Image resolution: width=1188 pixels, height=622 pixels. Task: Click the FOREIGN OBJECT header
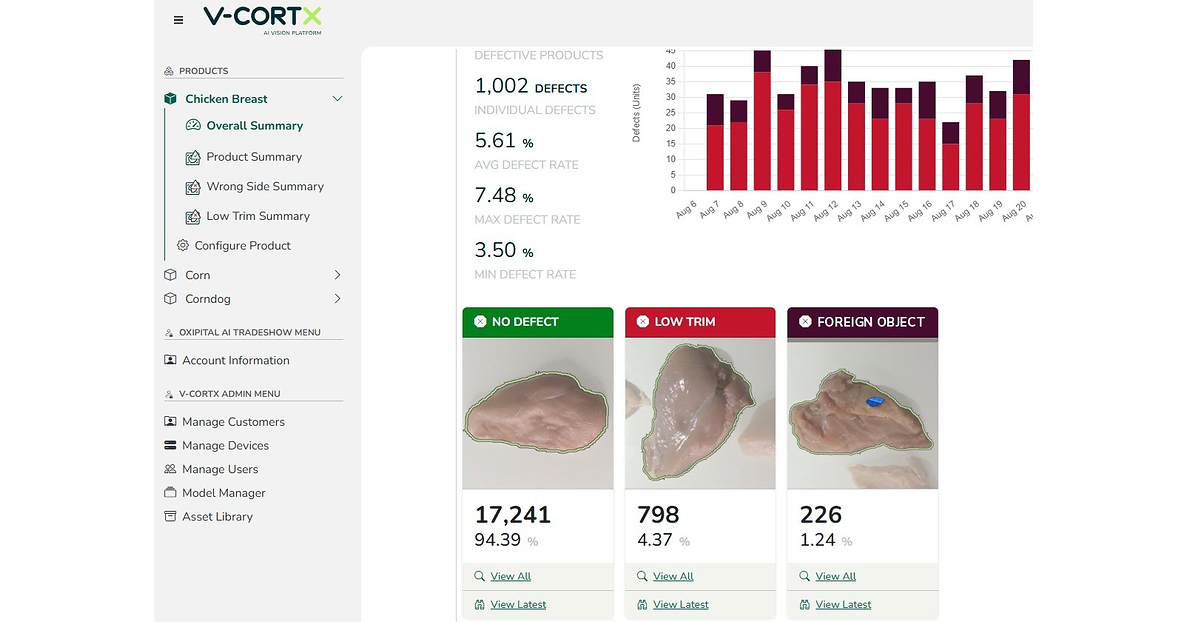click(863, 322)
